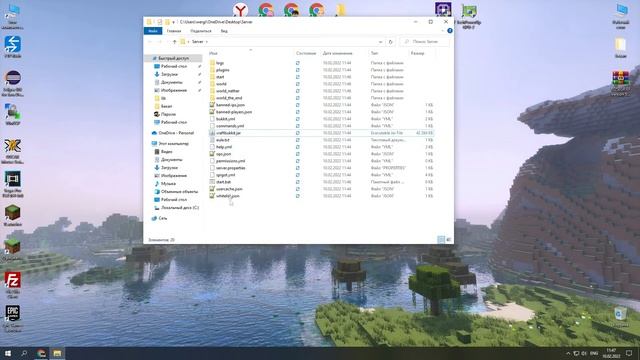Open the Главная ribbon tab
Screen dimensions: 640x360
(x=174, y=31)
